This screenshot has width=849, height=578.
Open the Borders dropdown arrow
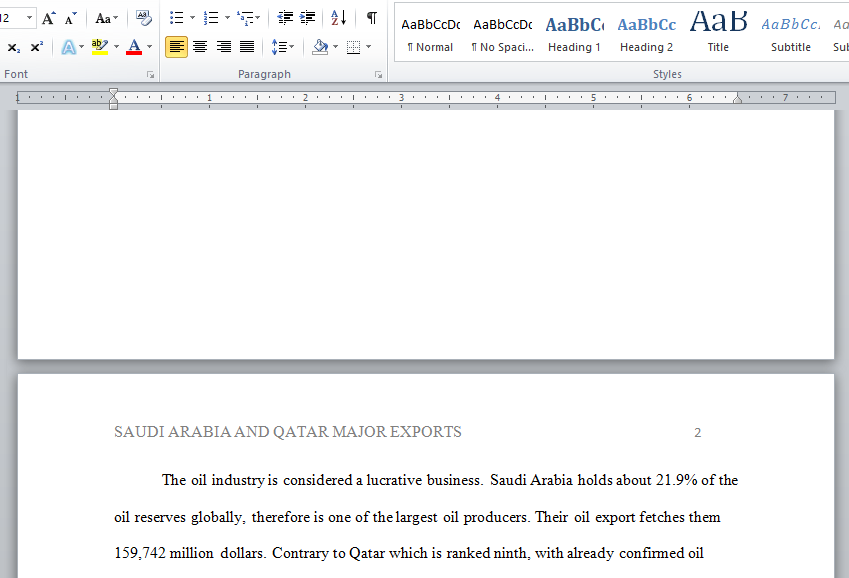(369, 47)
